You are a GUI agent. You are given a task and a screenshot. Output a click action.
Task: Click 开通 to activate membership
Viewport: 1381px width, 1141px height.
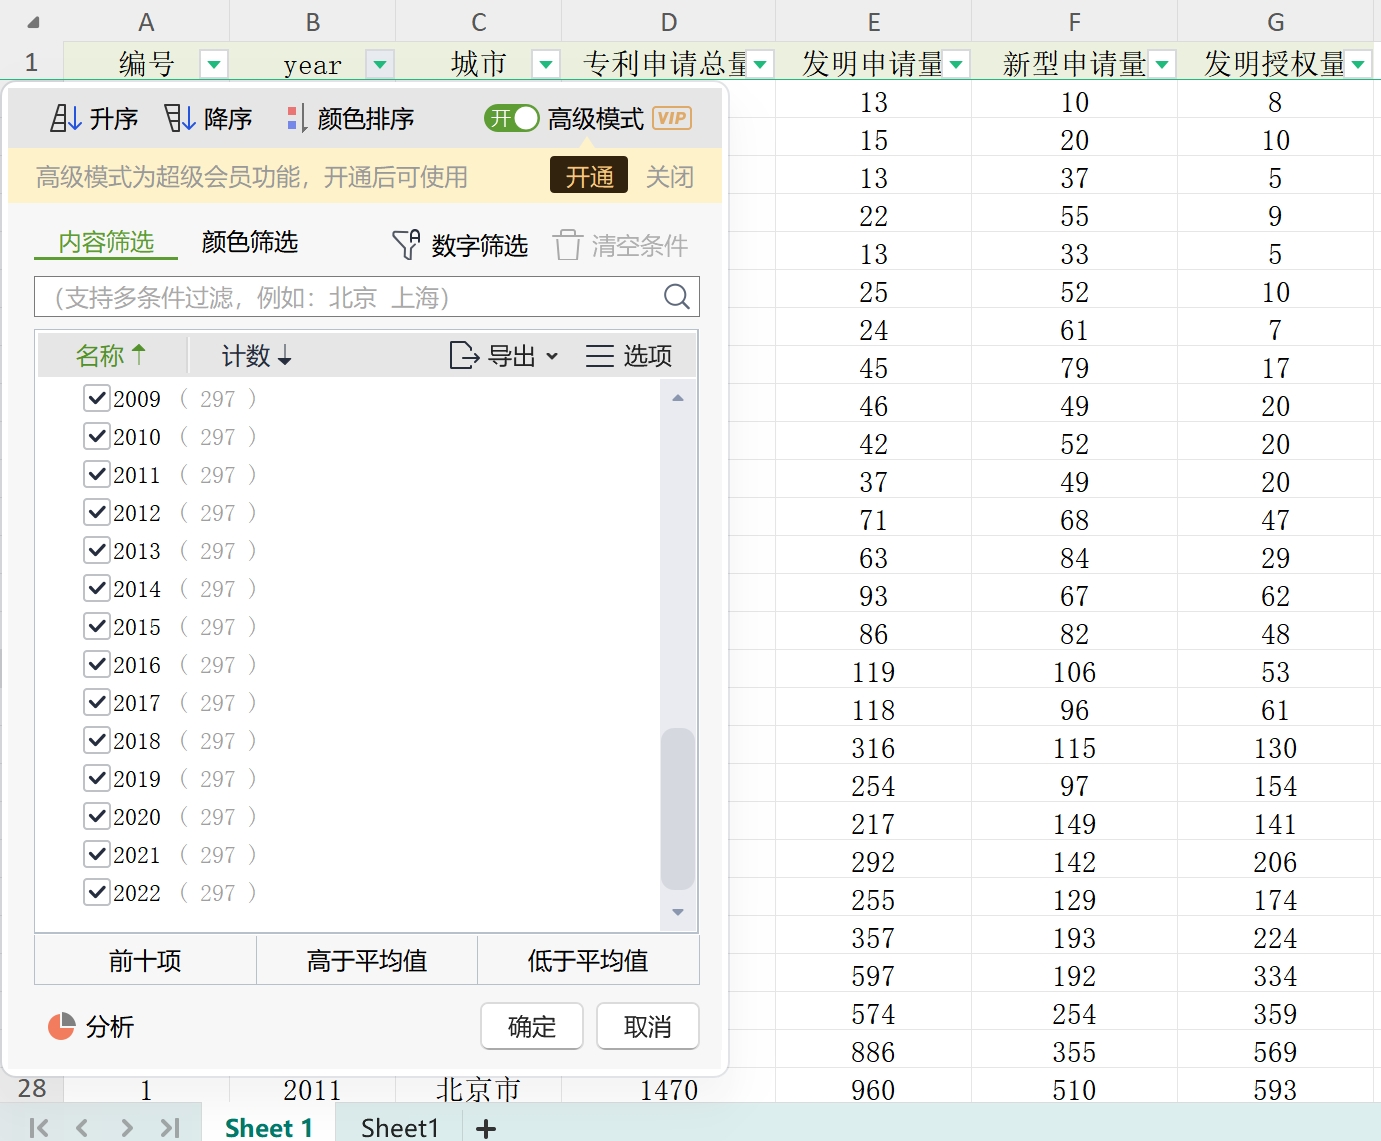coord(589,176)
